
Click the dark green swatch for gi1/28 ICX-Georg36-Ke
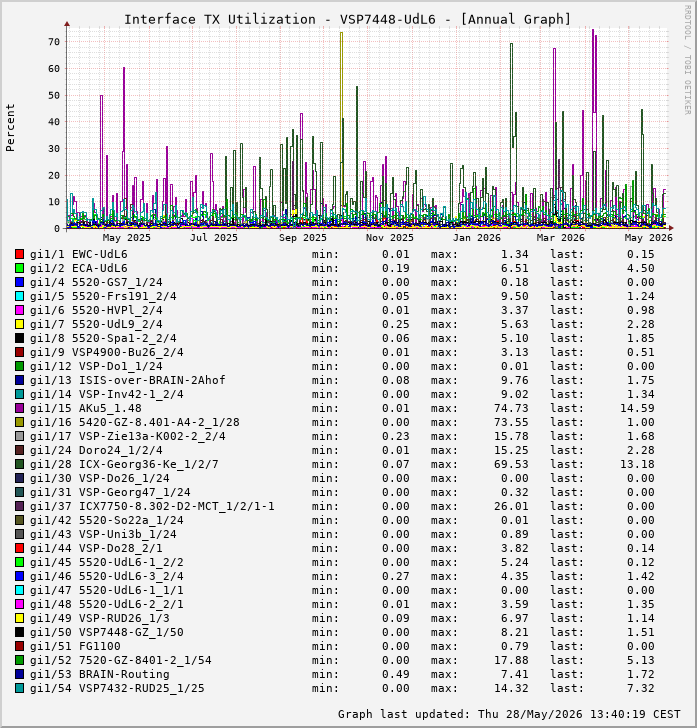coord(19,464)
